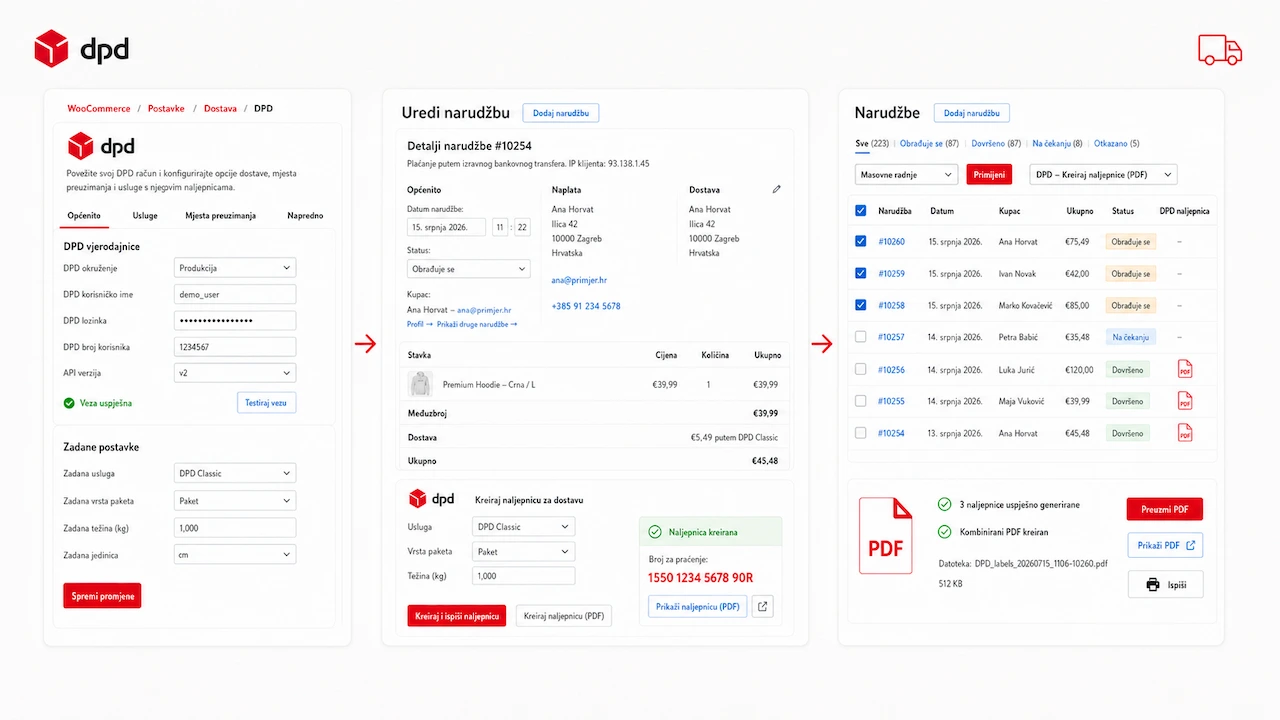Click DPD korisničko ime input field

pos(235,294)
